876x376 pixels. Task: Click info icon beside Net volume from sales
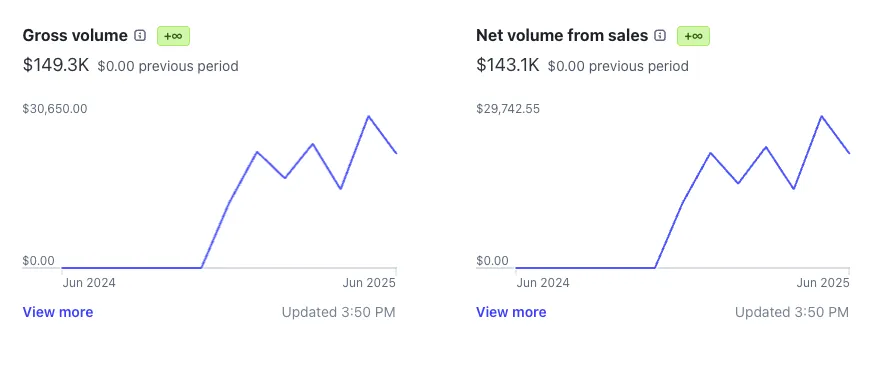(x=660, y=36)
